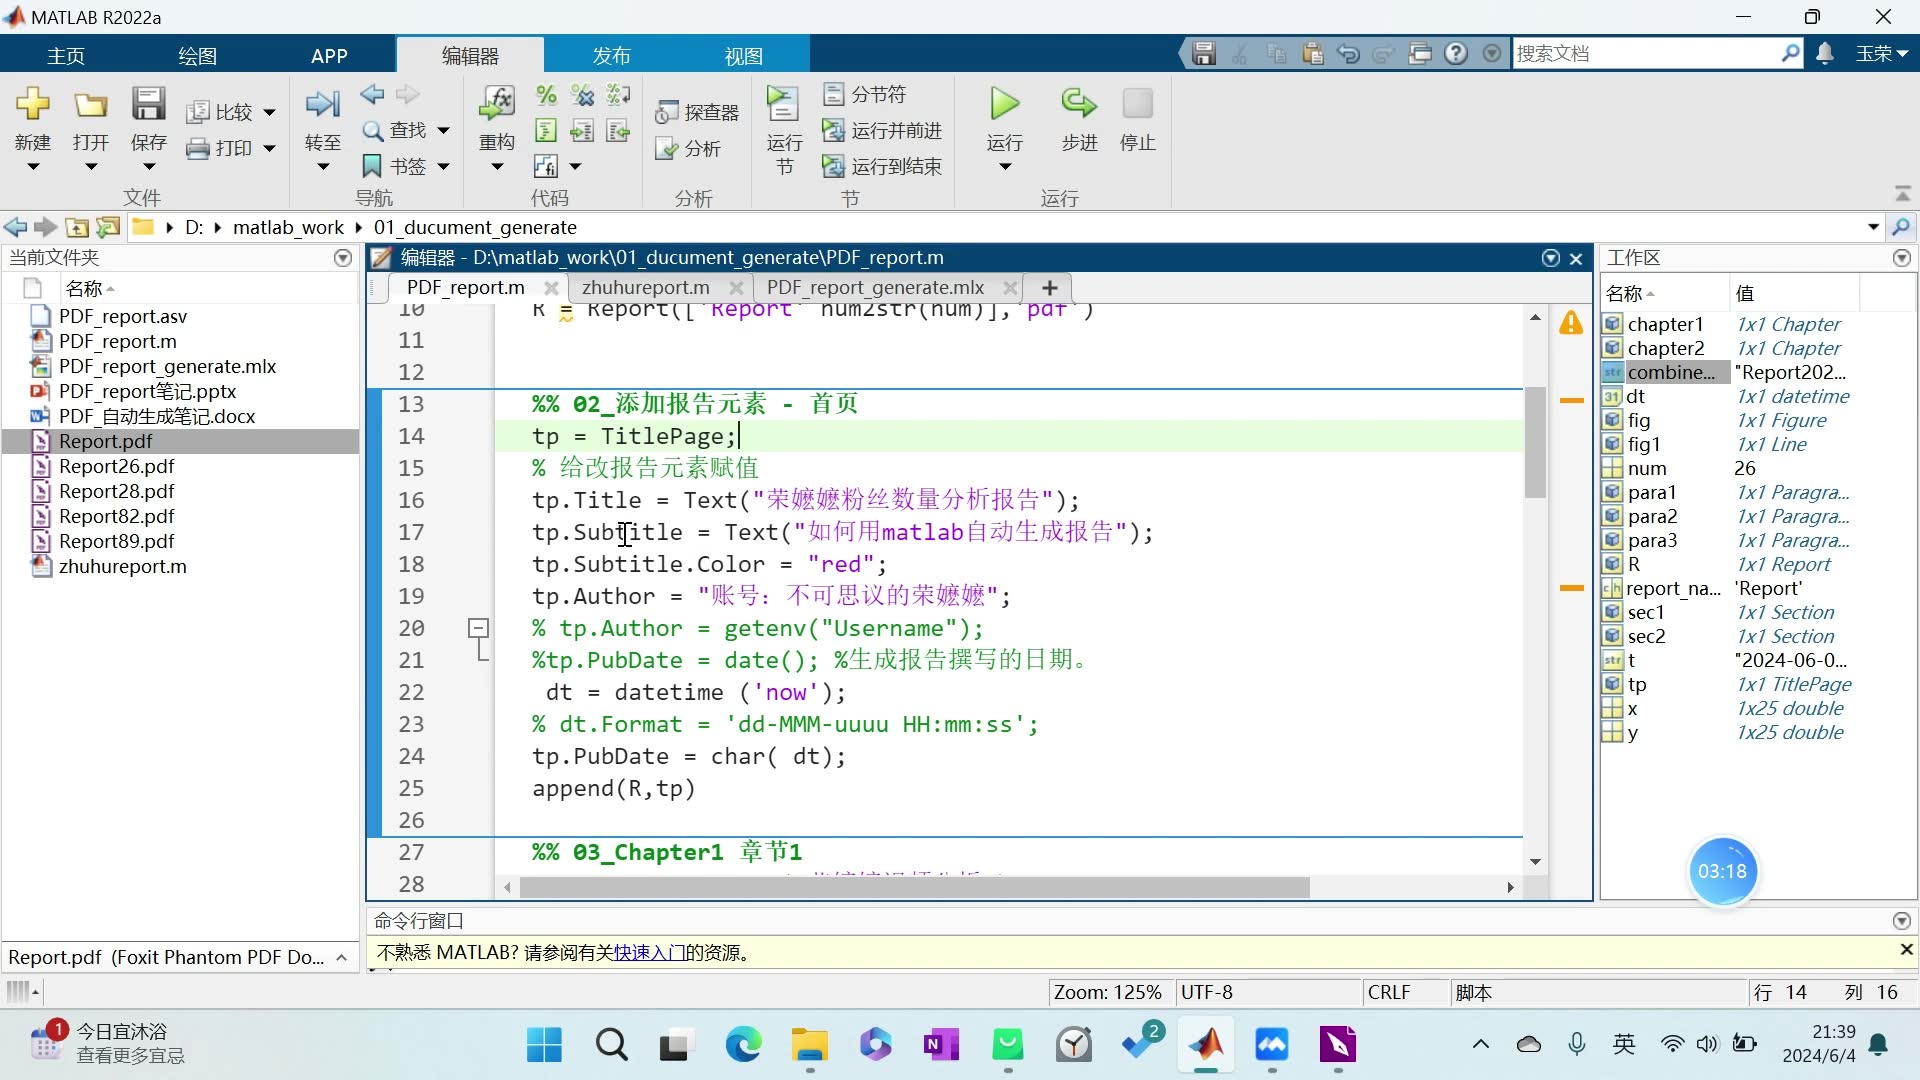Click the browse for folder icon
This screenshot has width=1920, height=1080.
[x=108, y=227]
